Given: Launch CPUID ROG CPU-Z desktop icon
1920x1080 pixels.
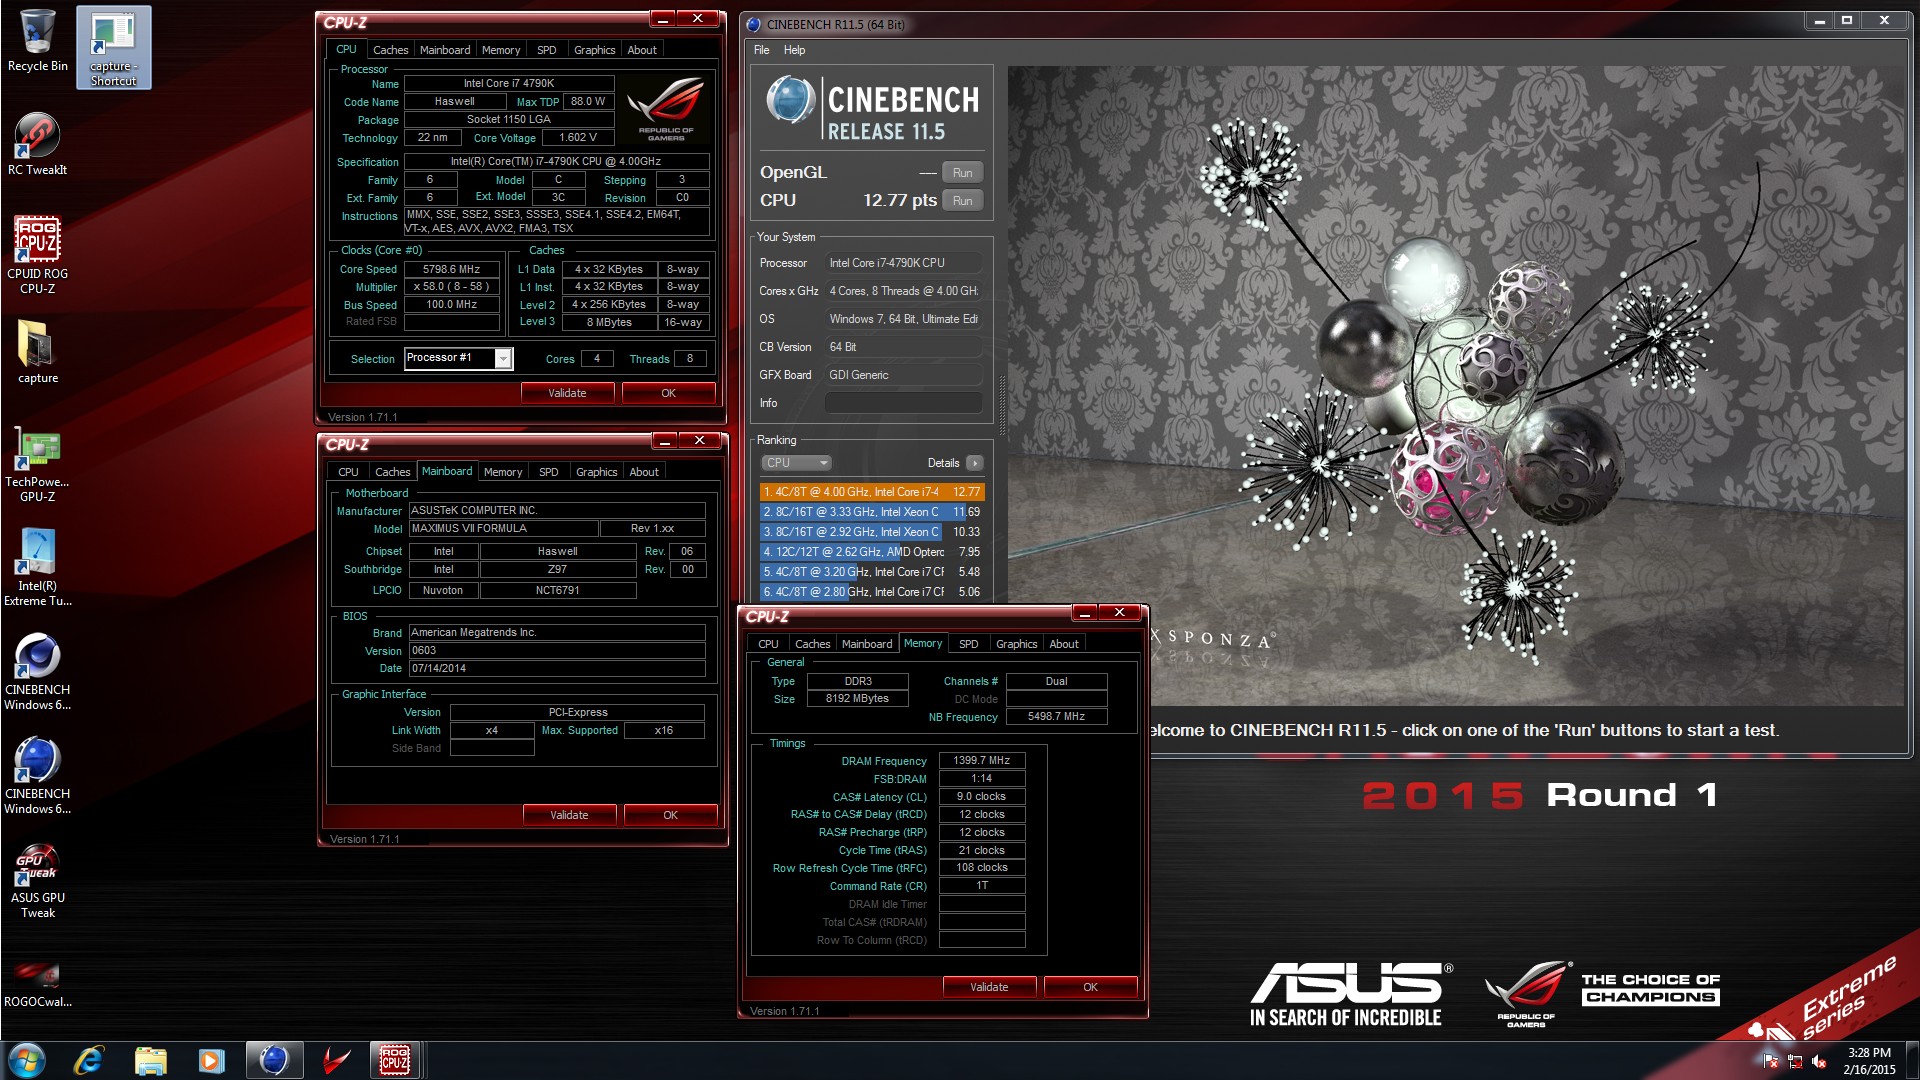Looking at the screenshot, I should [37, 255].
